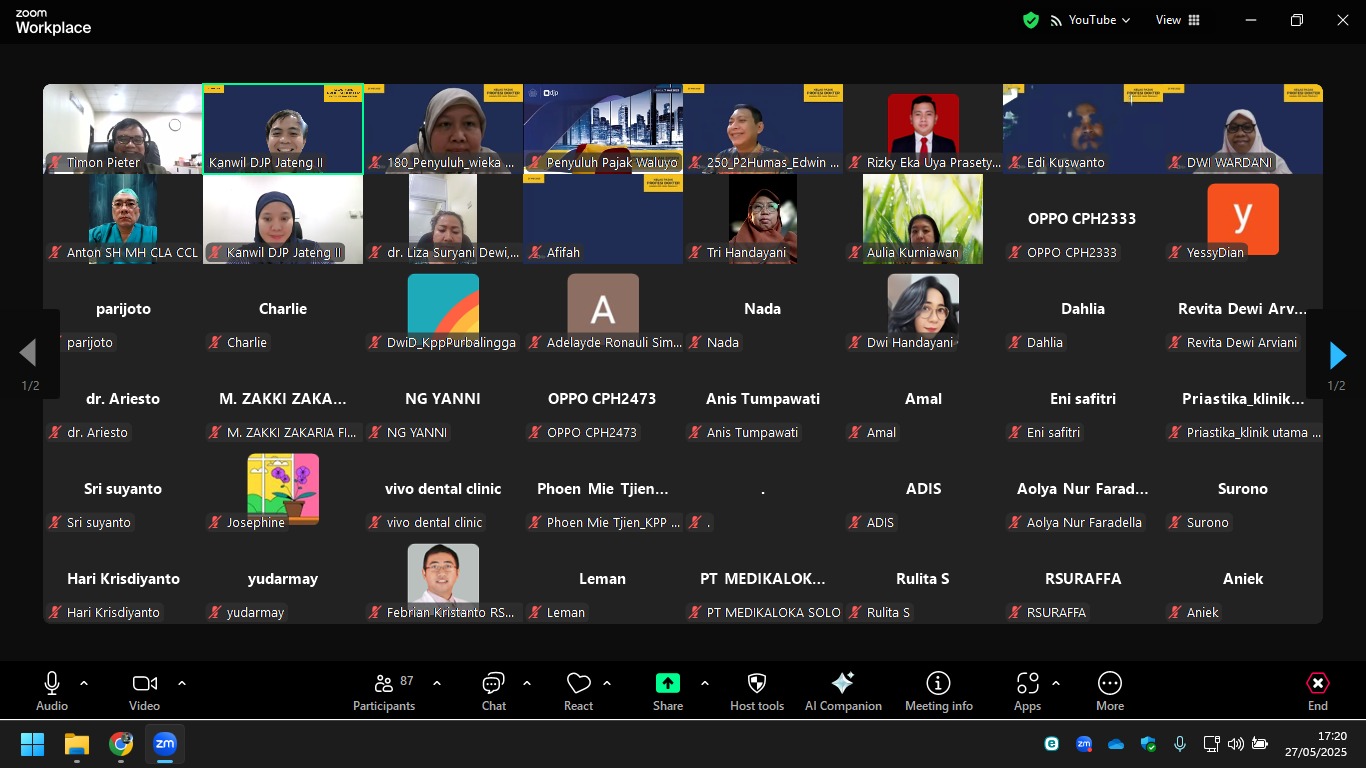Open the Participants panel
The height and width of the screenshot is (768, 1366).
(383, 691)
